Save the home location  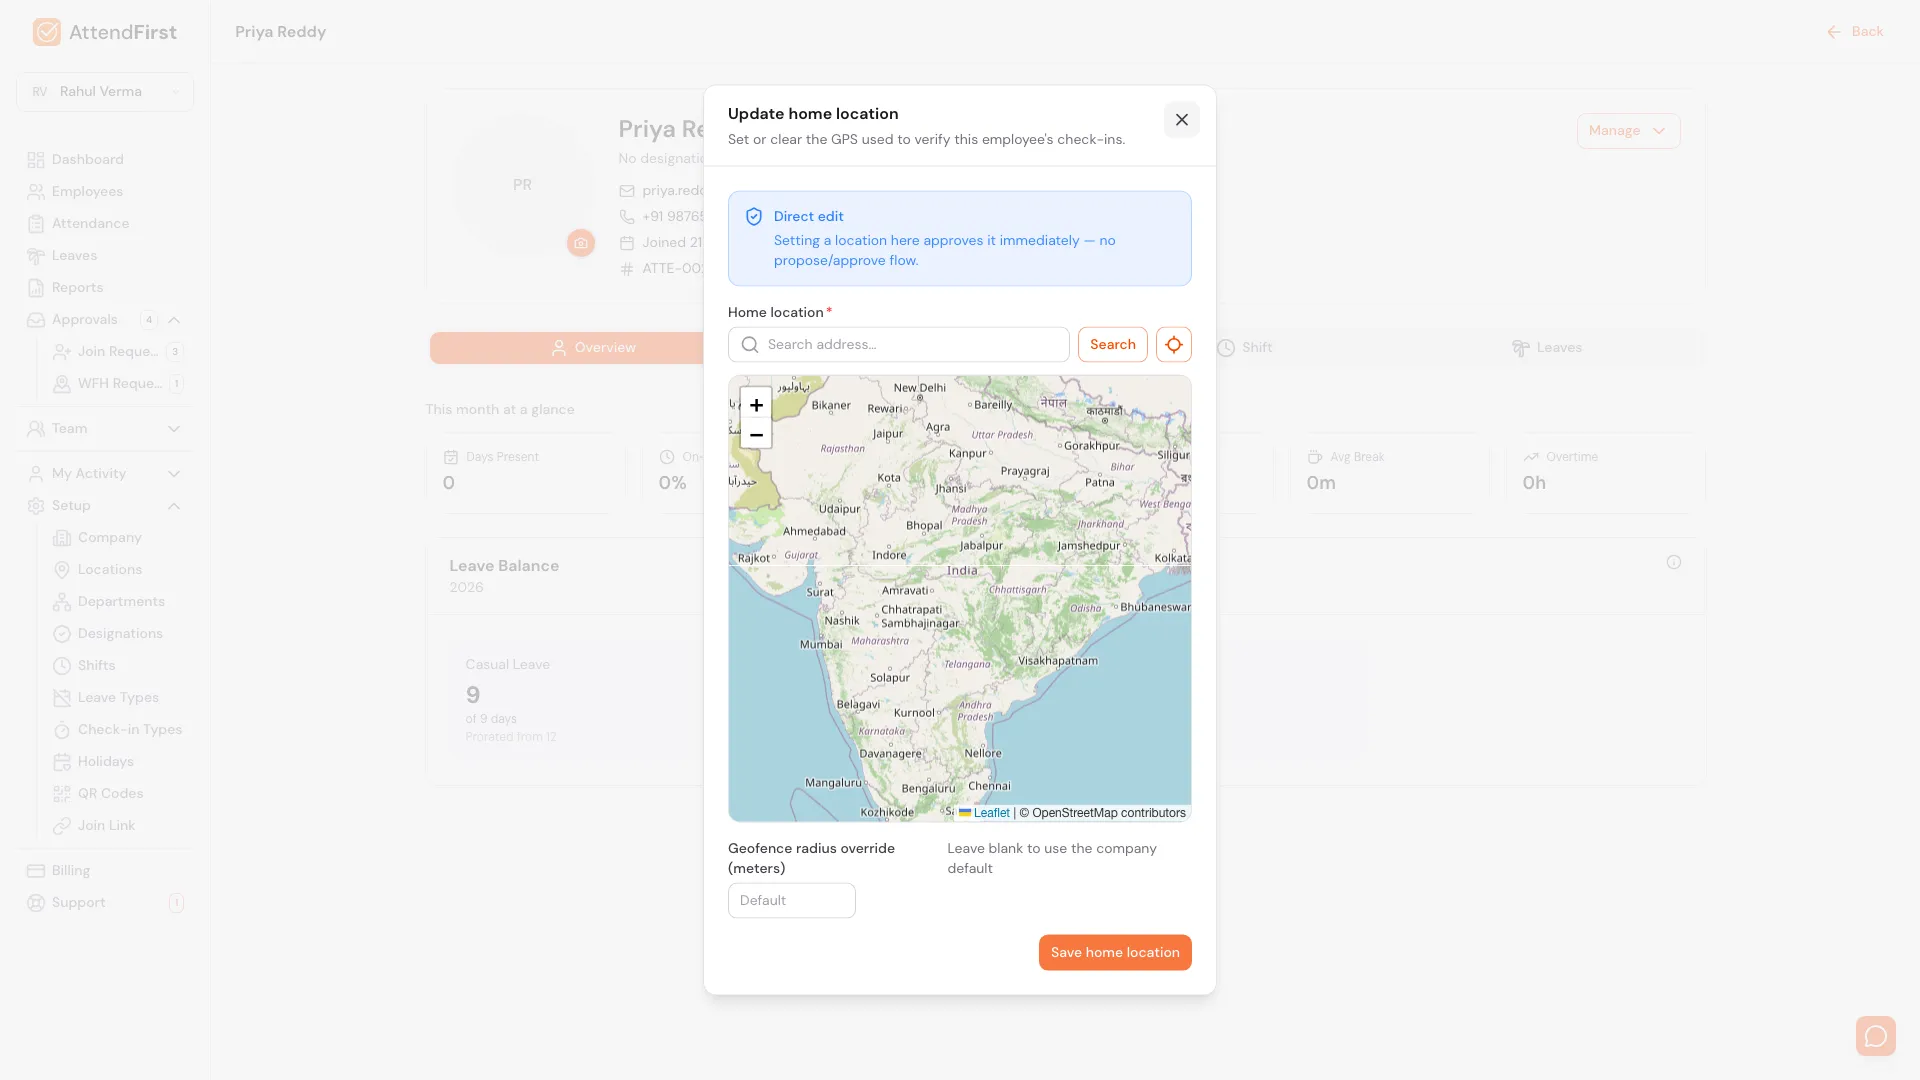[x=1114, y=952]
